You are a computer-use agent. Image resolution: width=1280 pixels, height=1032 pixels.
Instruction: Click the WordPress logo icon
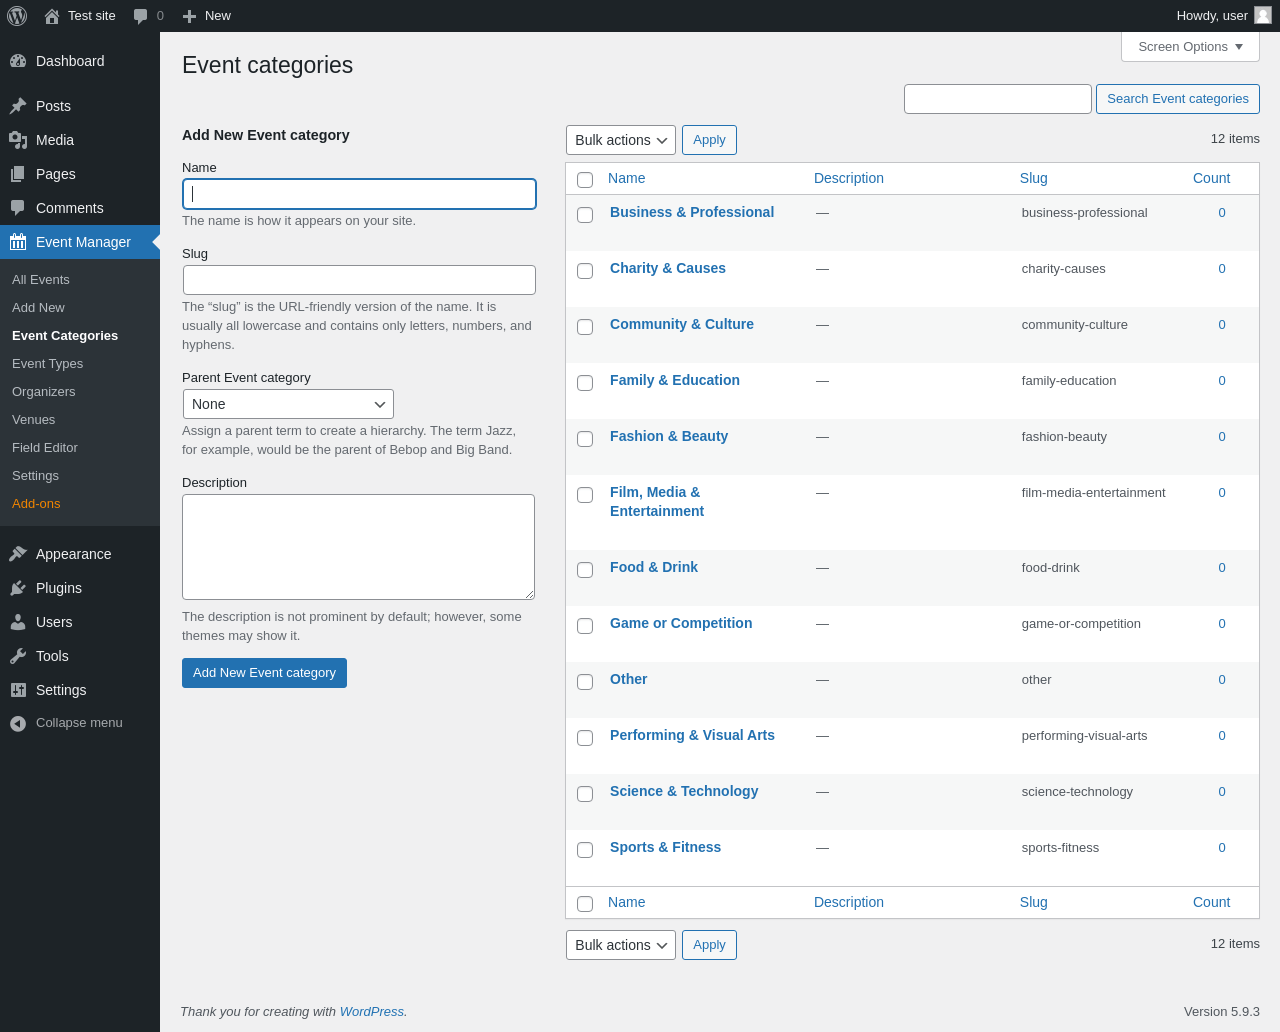click(17, 16)
